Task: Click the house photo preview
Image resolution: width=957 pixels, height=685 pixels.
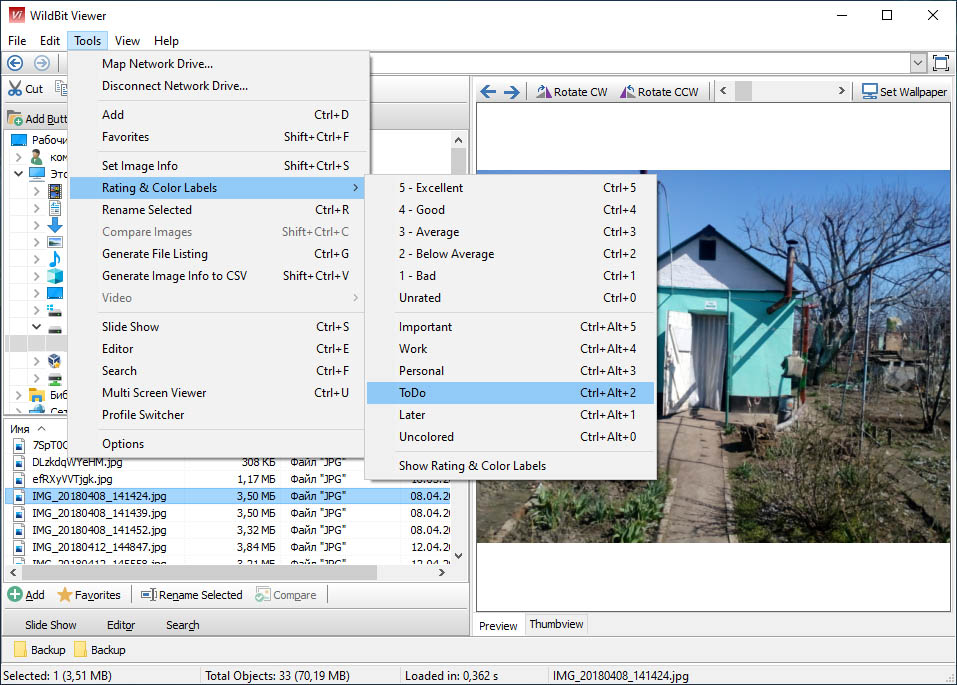Action: [x=713, y=356]
